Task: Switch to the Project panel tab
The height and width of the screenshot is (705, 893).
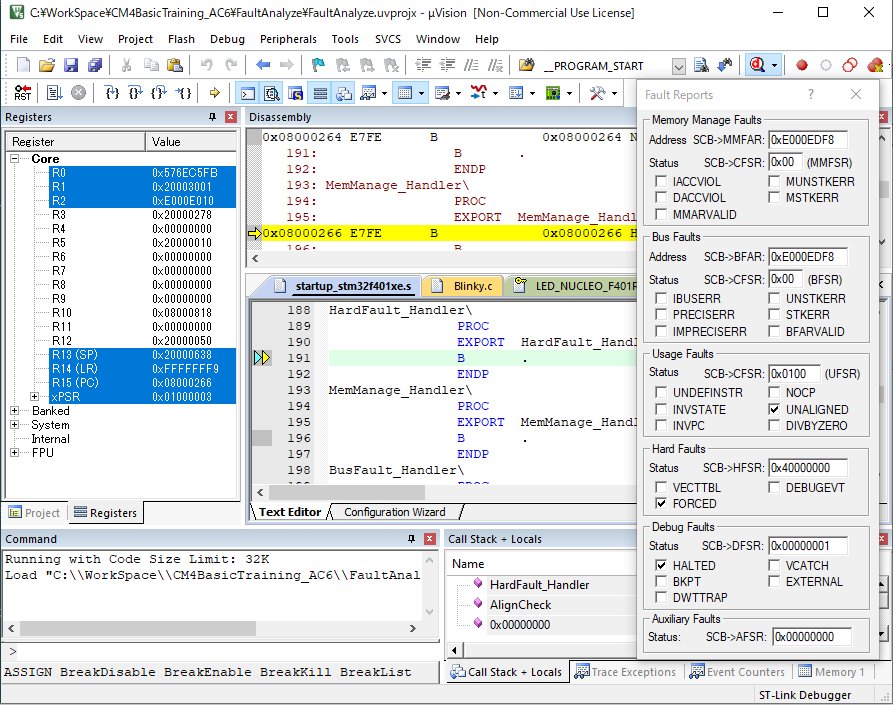Action: pos(35,513)
